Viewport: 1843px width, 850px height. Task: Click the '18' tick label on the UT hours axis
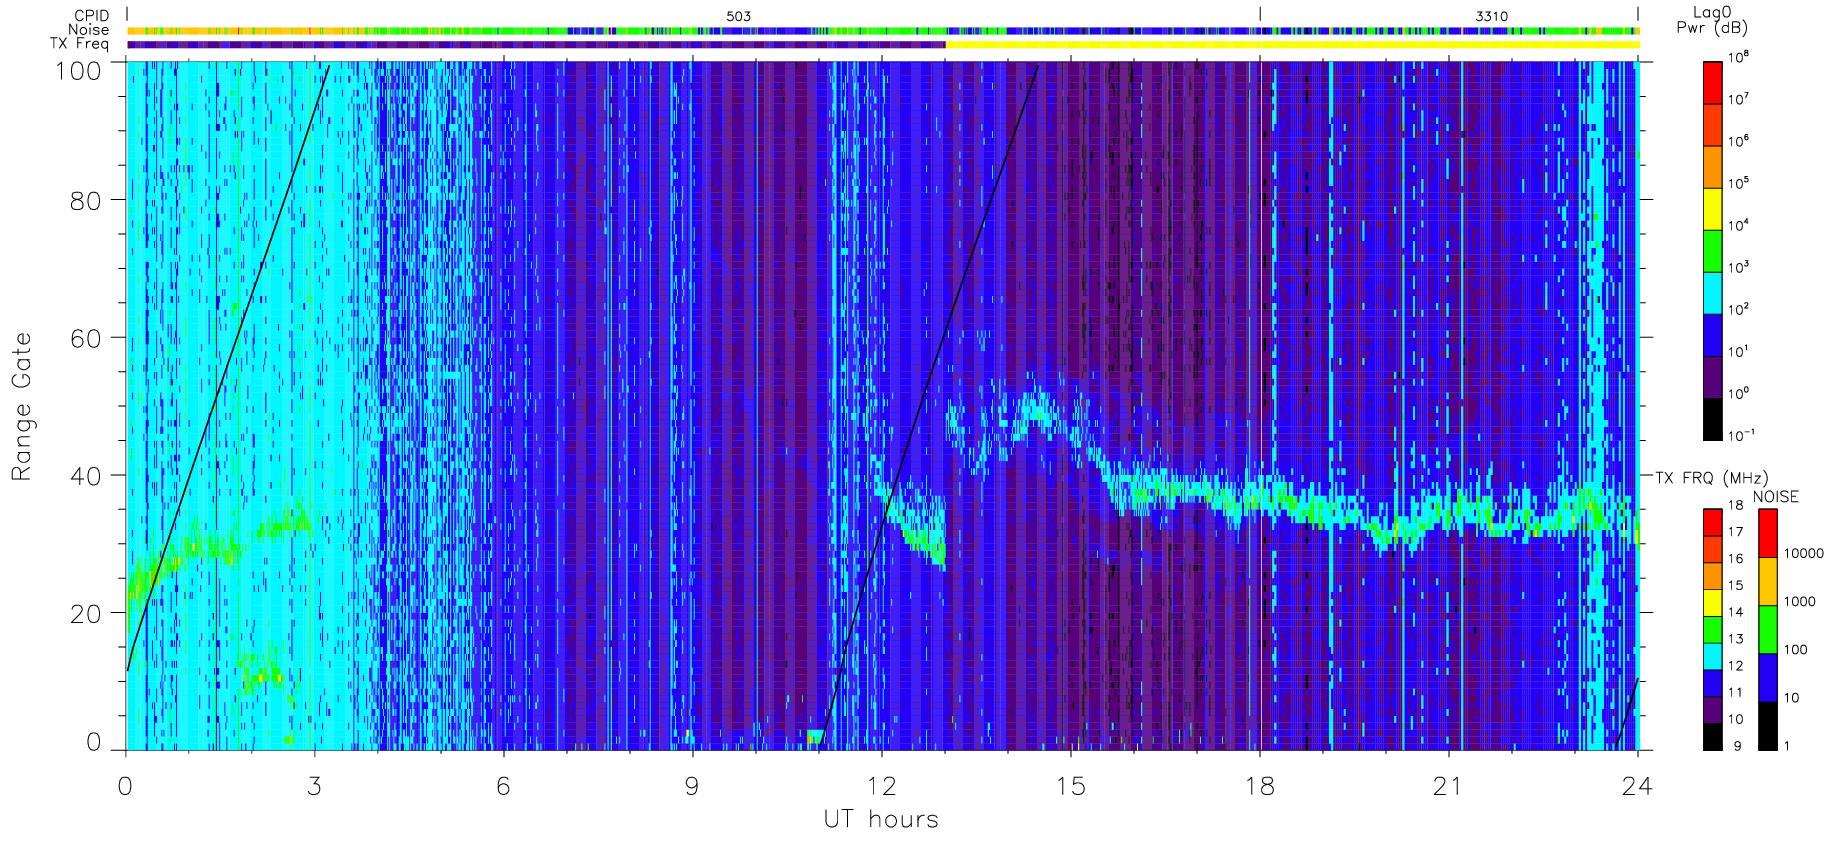(1260, 787)
